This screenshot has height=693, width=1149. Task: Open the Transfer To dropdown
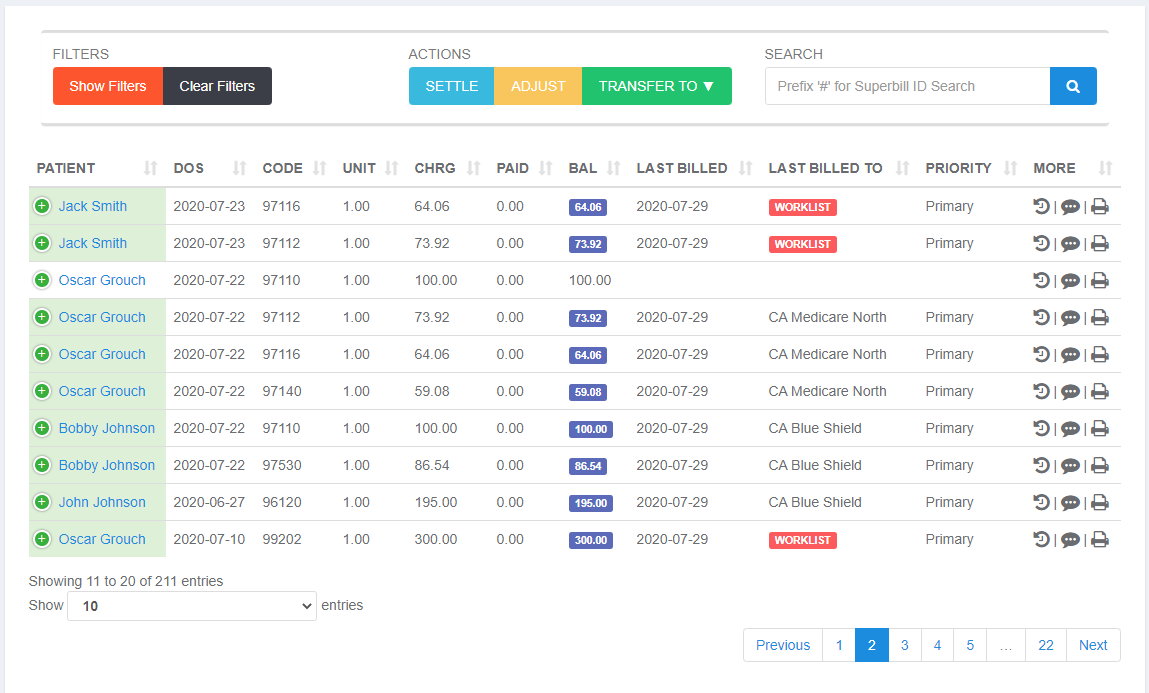coord(657,86)
